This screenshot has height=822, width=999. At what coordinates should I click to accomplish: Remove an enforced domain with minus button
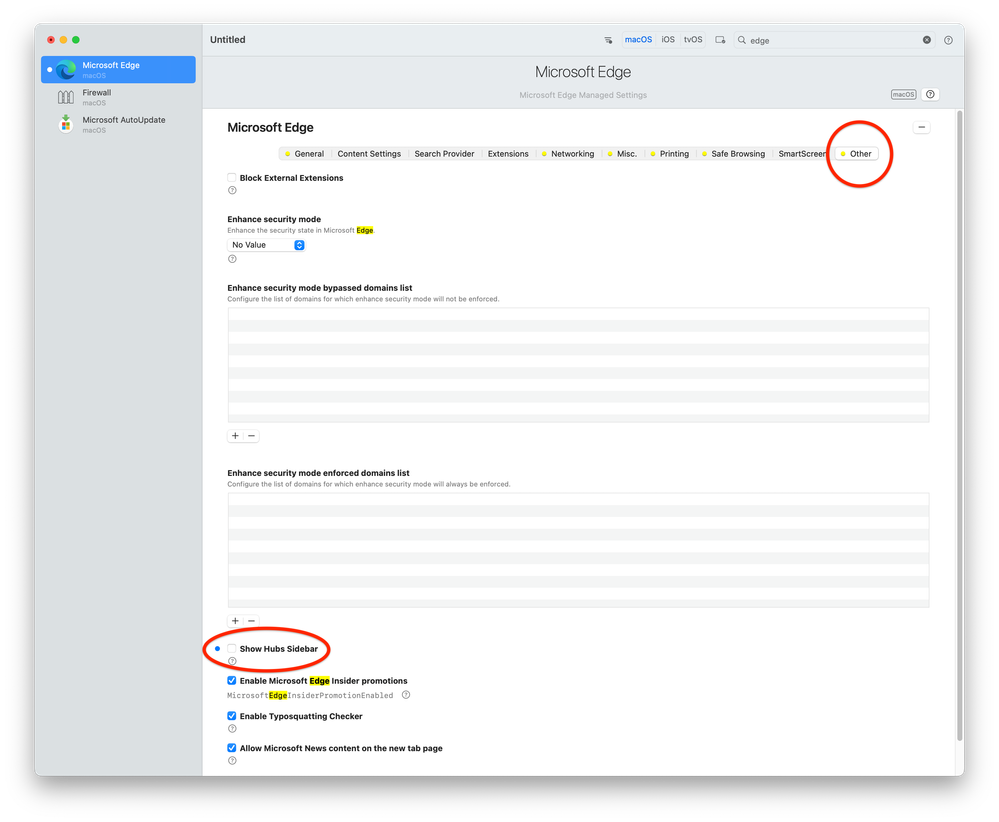pyautogui.click(x=252, y=621)
